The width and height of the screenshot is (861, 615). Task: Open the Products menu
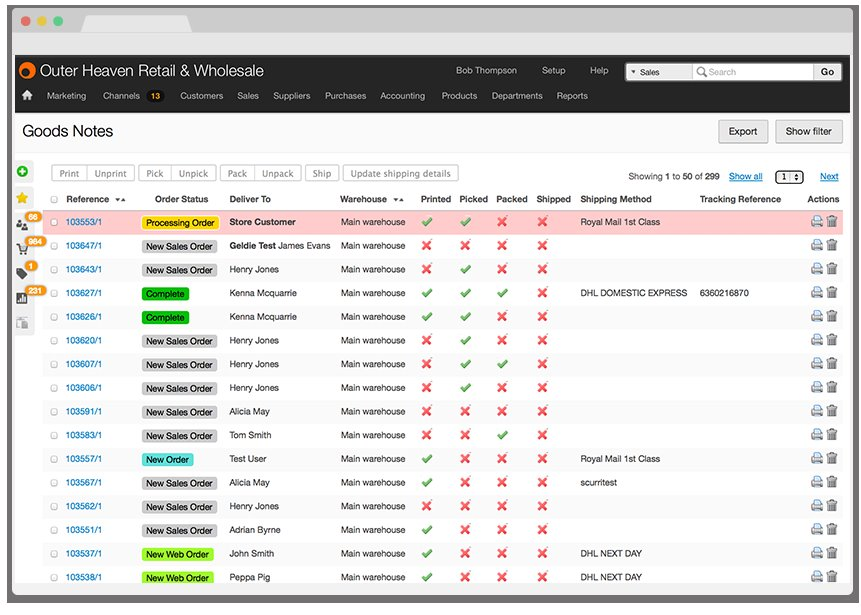459,96
